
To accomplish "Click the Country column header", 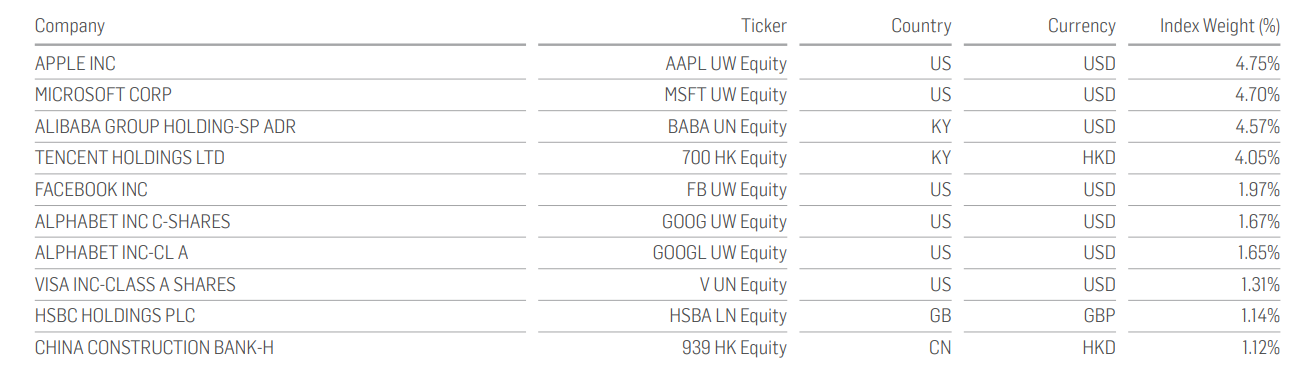I will [921, 26].
